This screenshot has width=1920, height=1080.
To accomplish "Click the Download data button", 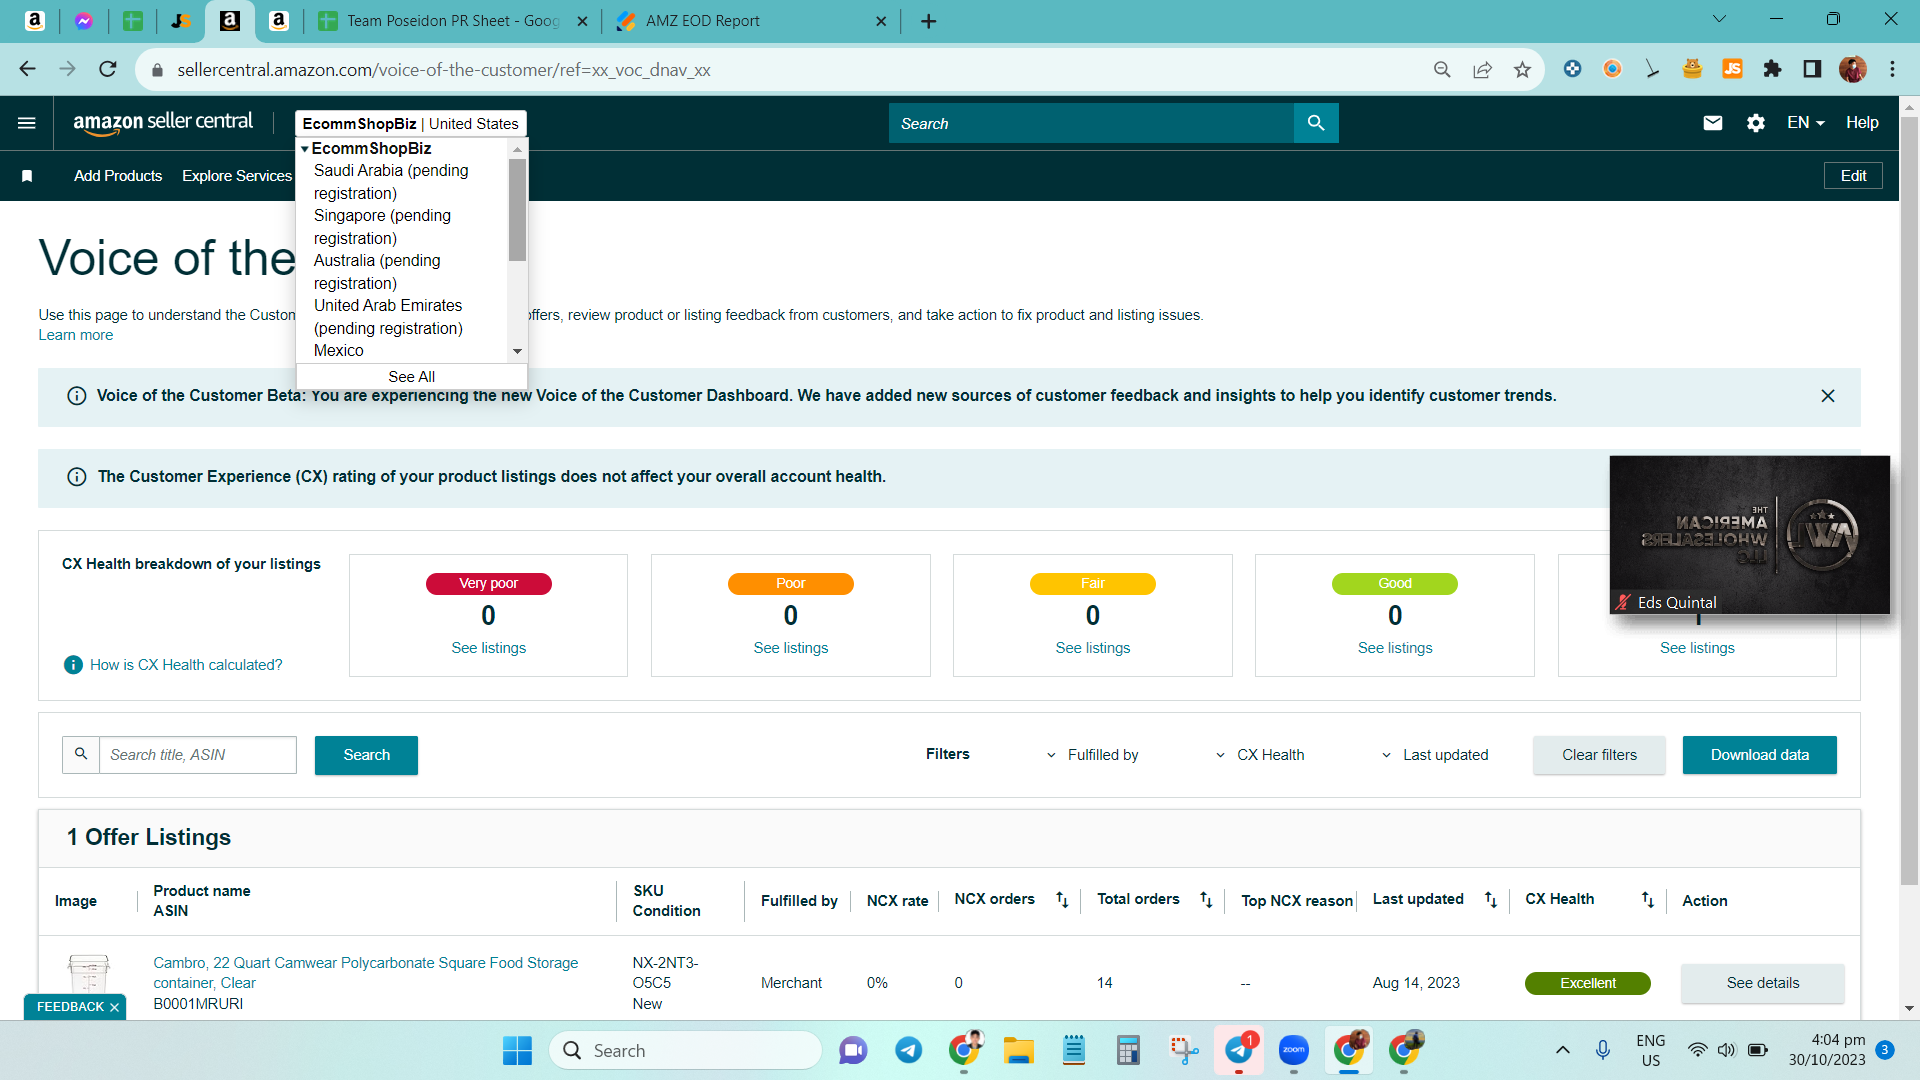I will point(1760,755).
